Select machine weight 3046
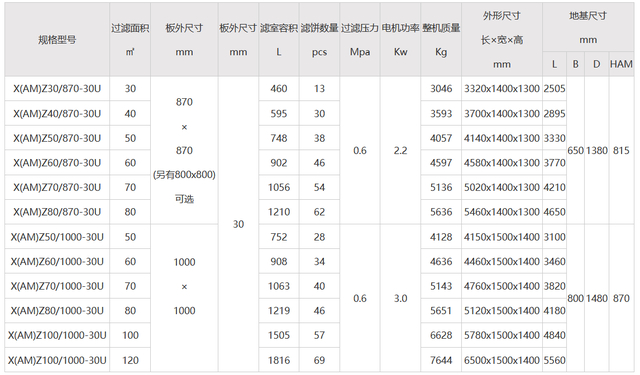This screenshot has width=640, height=375. coord(441,89)
